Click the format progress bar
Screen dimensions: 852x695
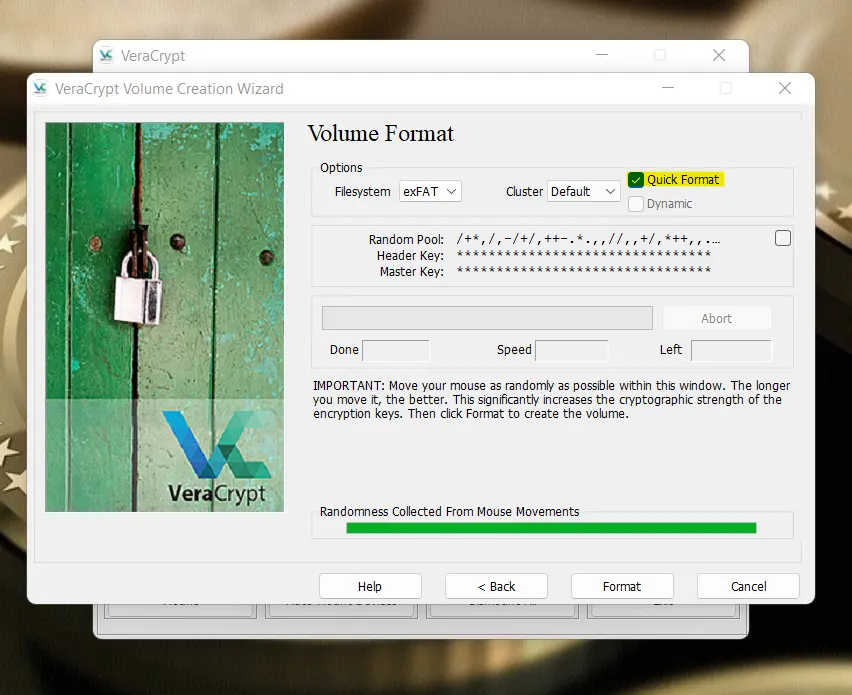click(x=487, y=318)
